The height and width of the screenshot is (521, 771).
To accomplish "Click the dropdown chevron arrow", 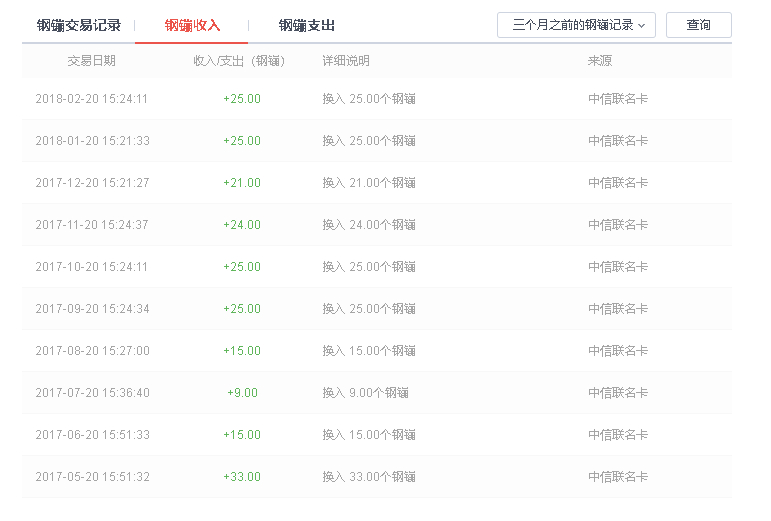I will click(641, 26).
